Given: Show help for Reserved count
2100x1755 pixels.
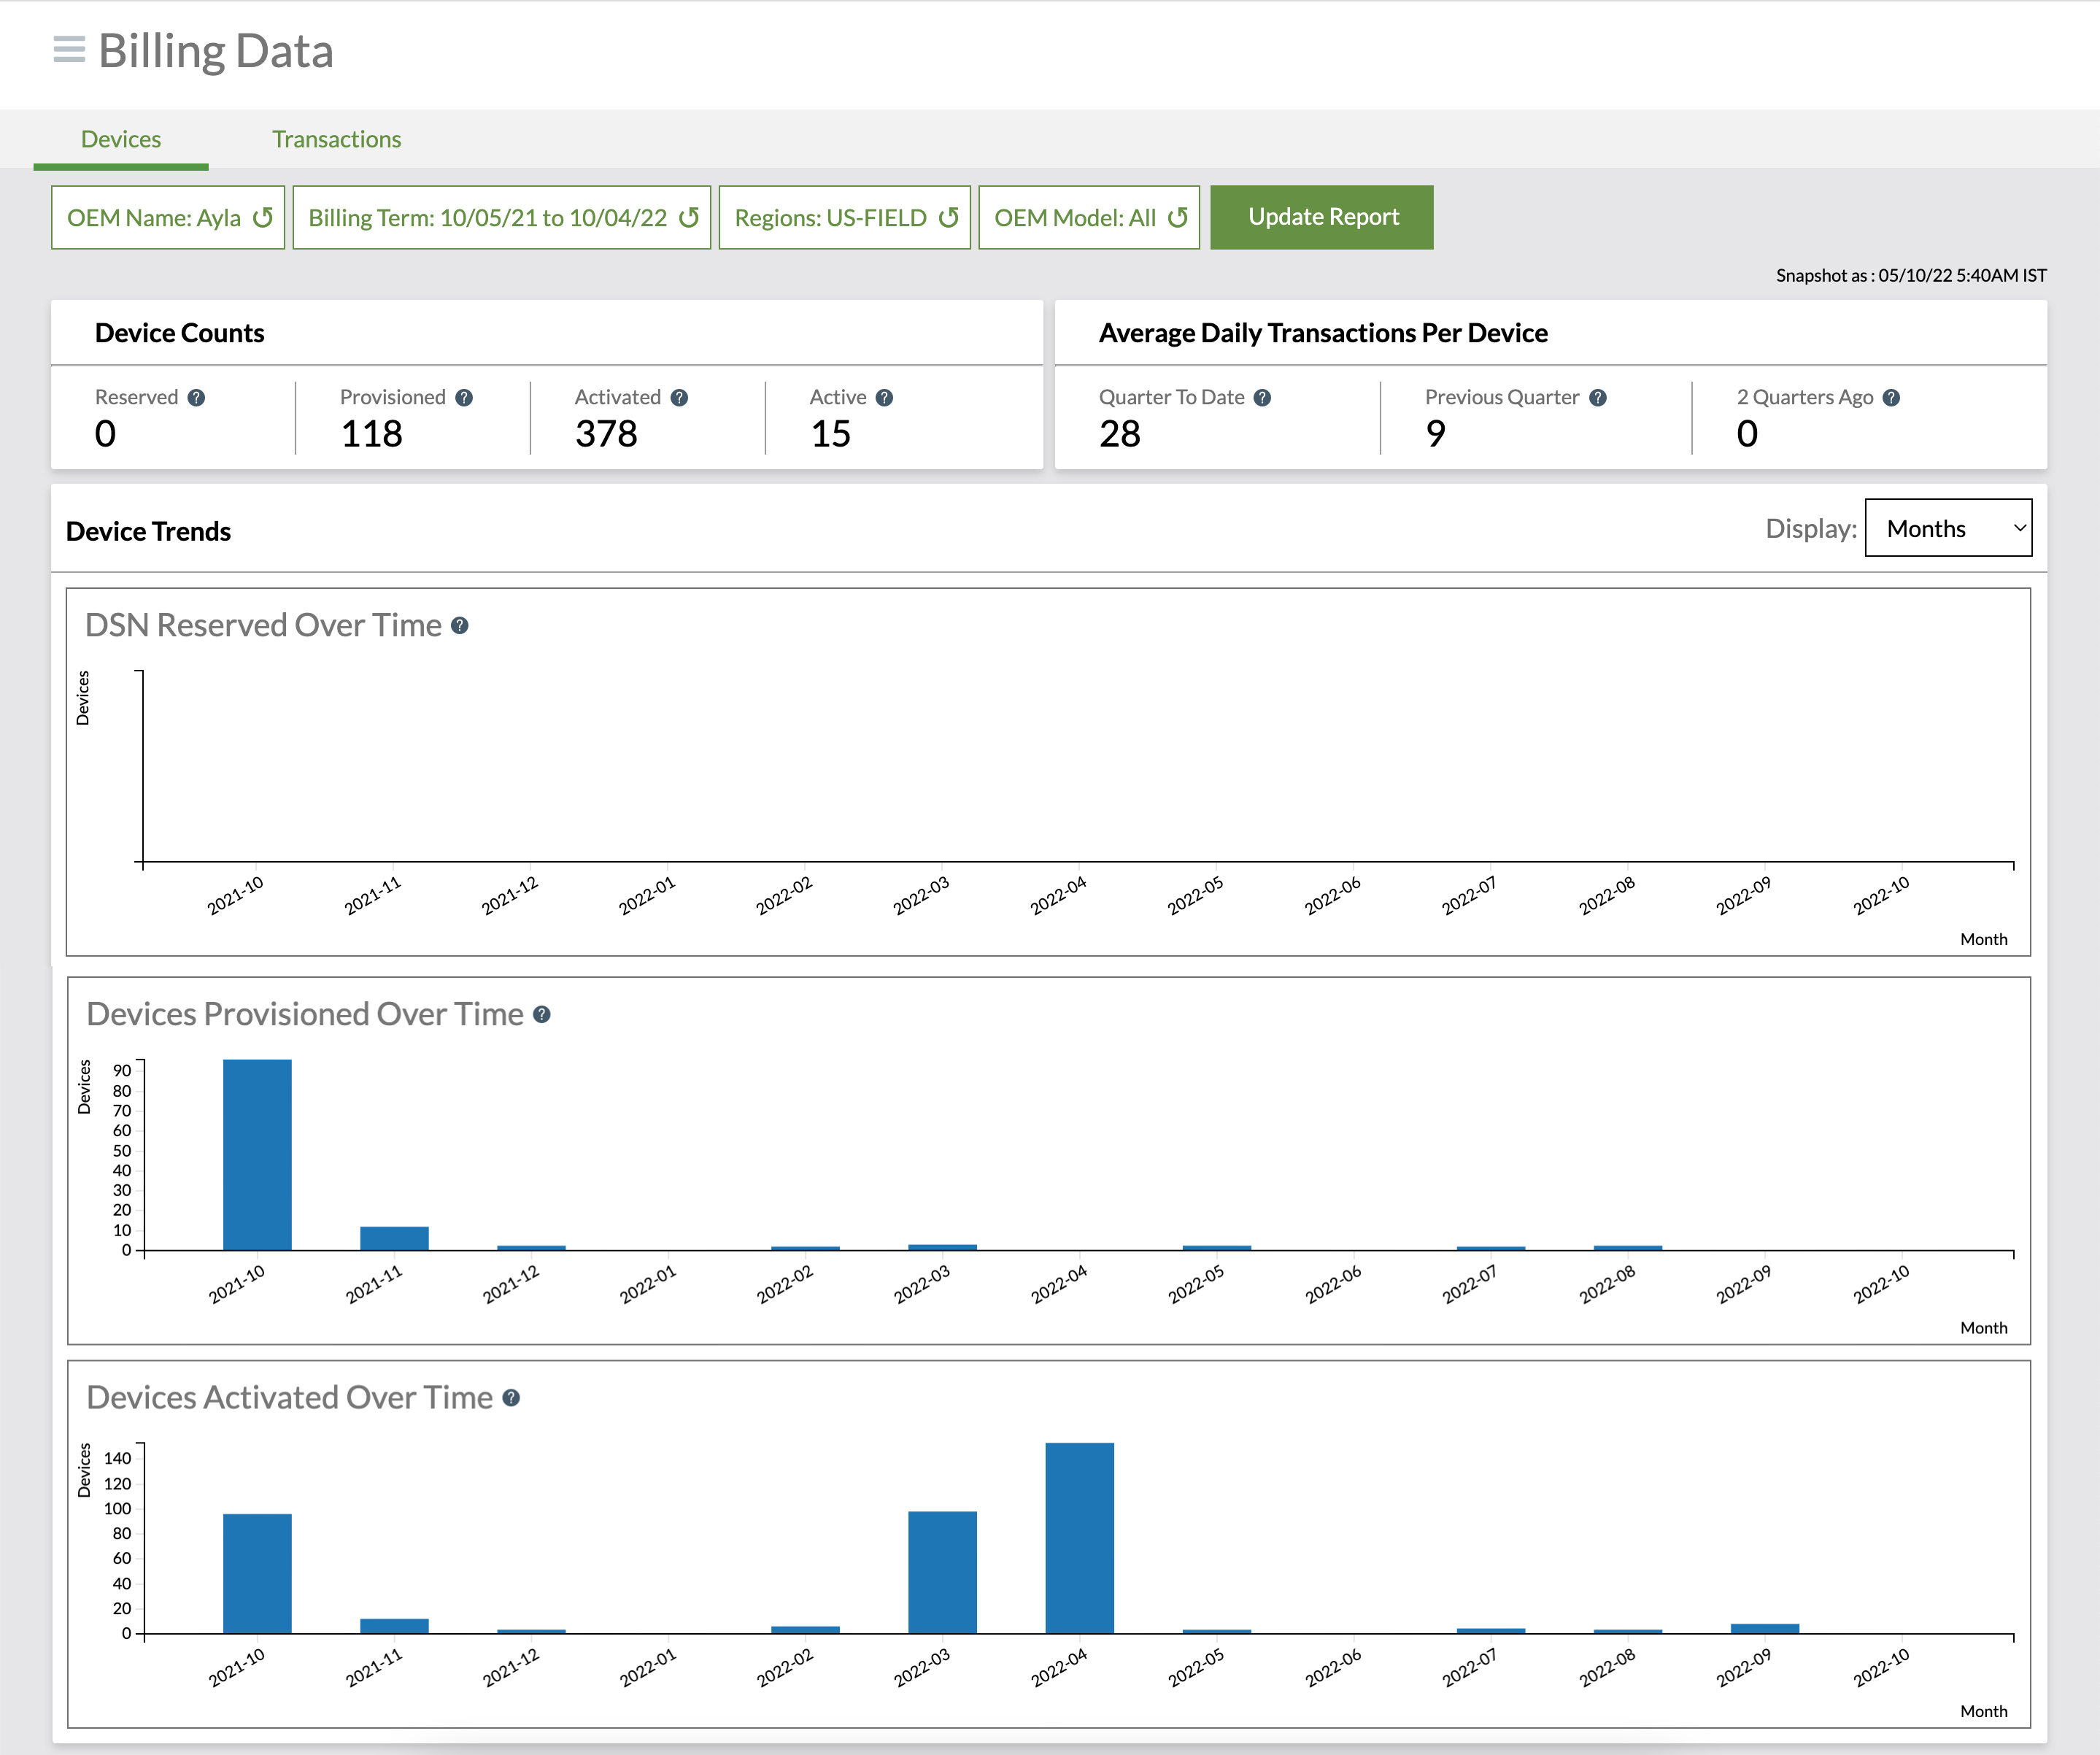Looking at the screenshot, I should coord(196,397).
